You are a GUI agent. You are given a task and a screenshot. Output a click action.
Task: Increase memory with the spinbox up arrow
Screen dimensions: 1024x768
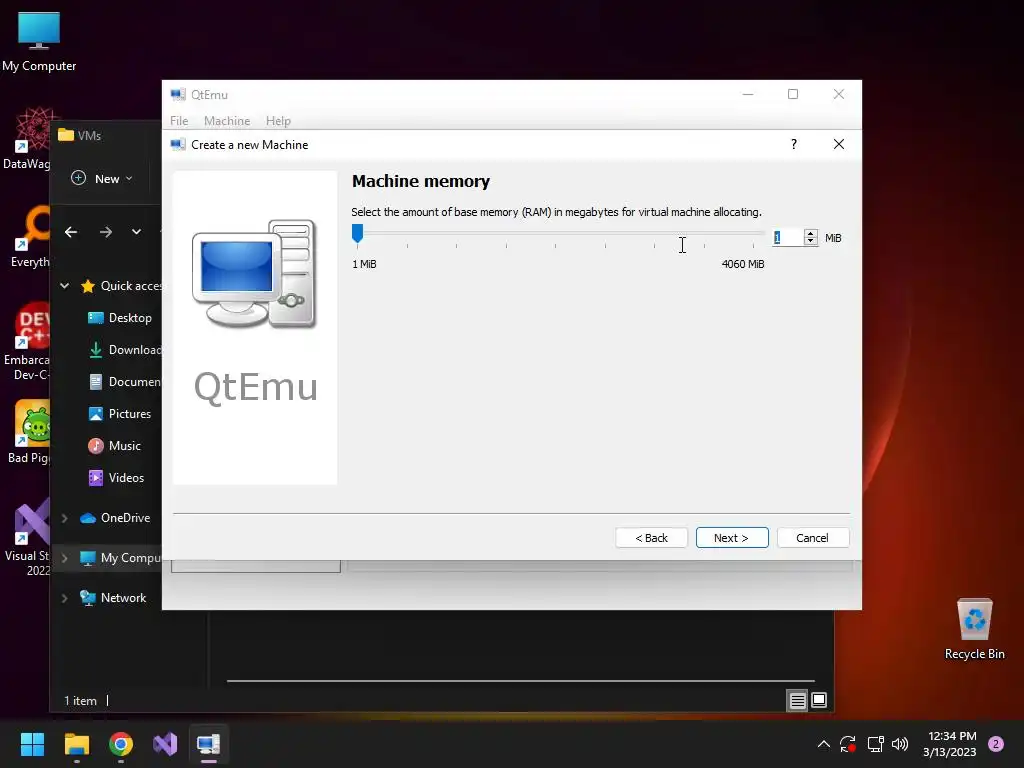810,234
